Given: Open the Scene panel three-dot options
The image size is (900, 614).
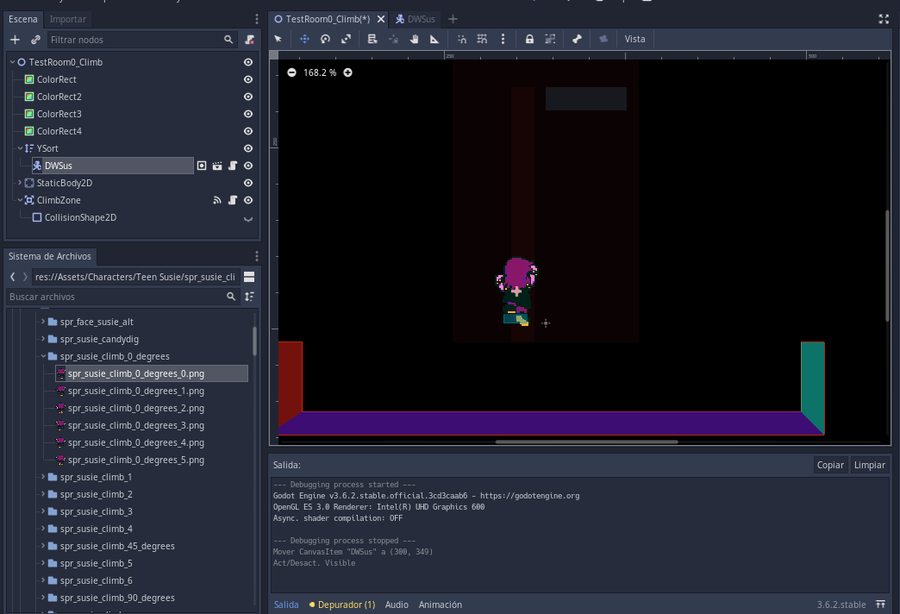Looking at the screenshot, I should click(x=257, y=19).
